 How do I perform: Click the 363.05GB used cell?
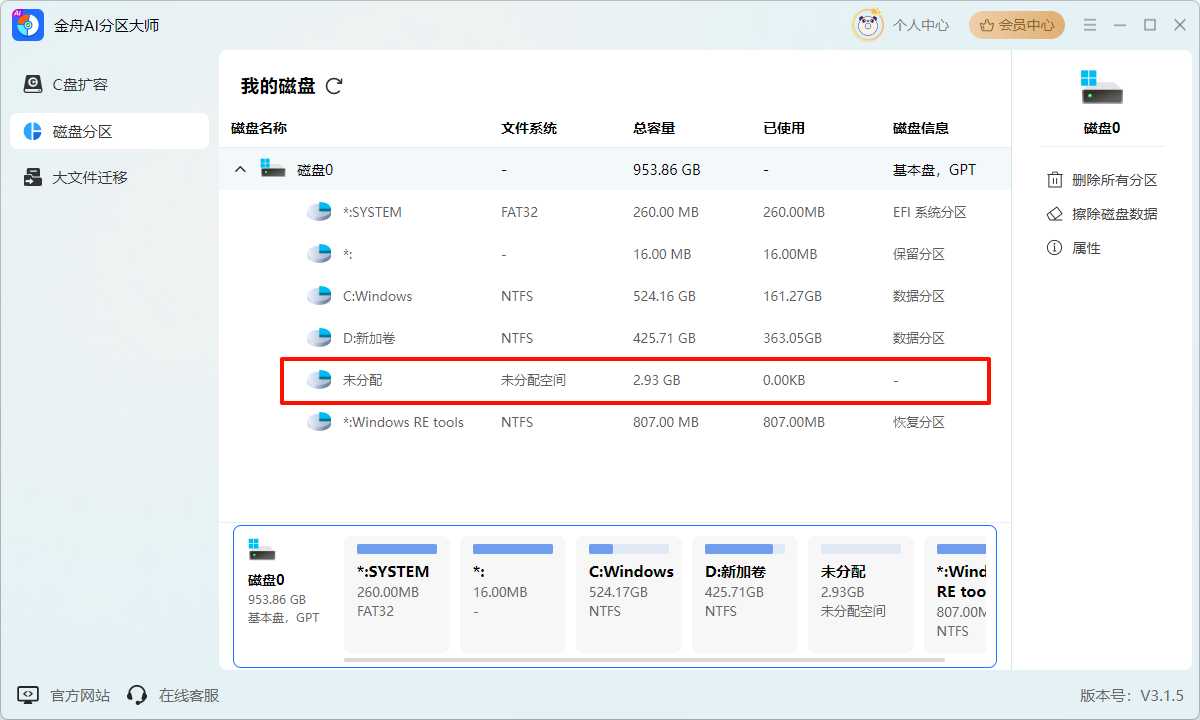pos(792,338)
